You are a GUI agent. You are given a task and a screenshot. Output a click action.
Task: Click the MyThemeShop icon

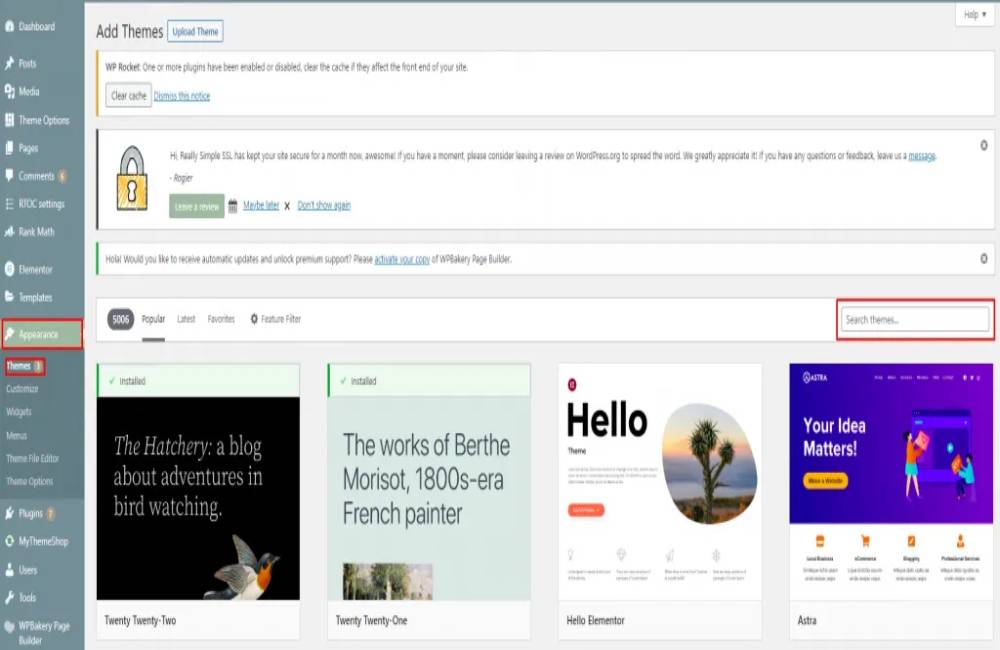(x=9, y=541)
